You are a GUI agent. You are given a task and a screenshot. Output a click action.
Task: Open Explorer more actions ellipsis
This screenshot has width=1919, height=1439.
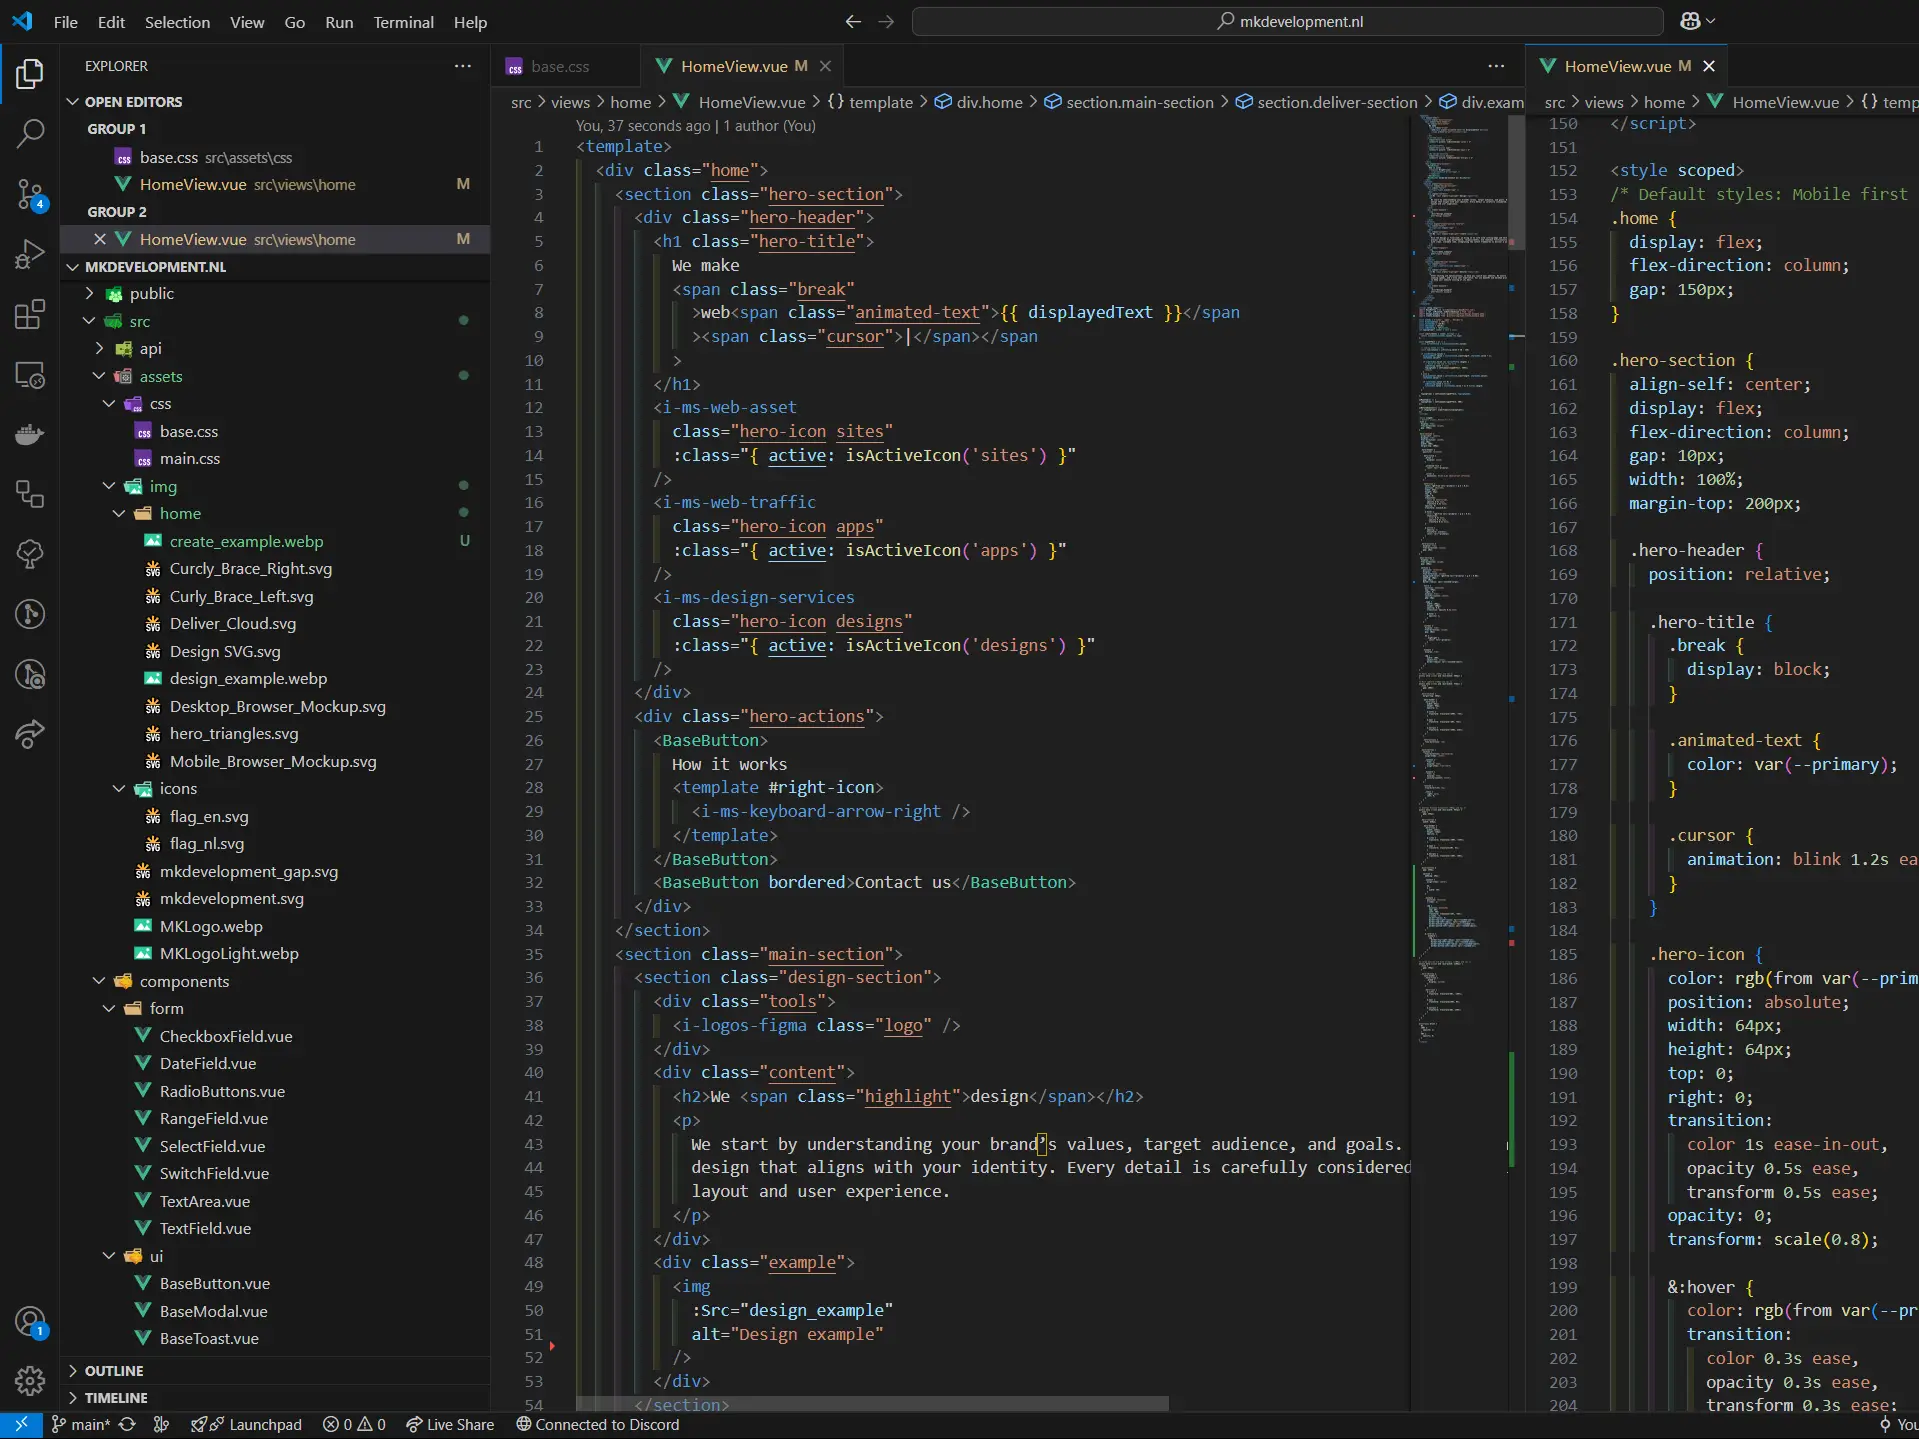(462, 66)
